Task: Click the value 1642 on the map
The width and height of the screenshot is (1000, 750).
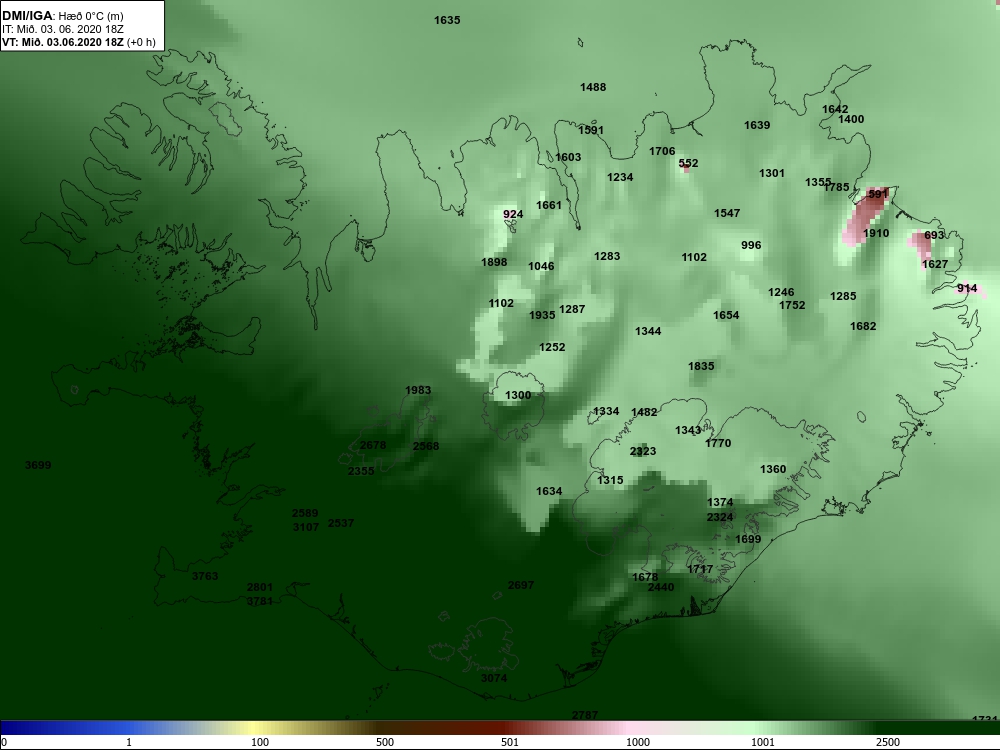Action: point(835,109)
